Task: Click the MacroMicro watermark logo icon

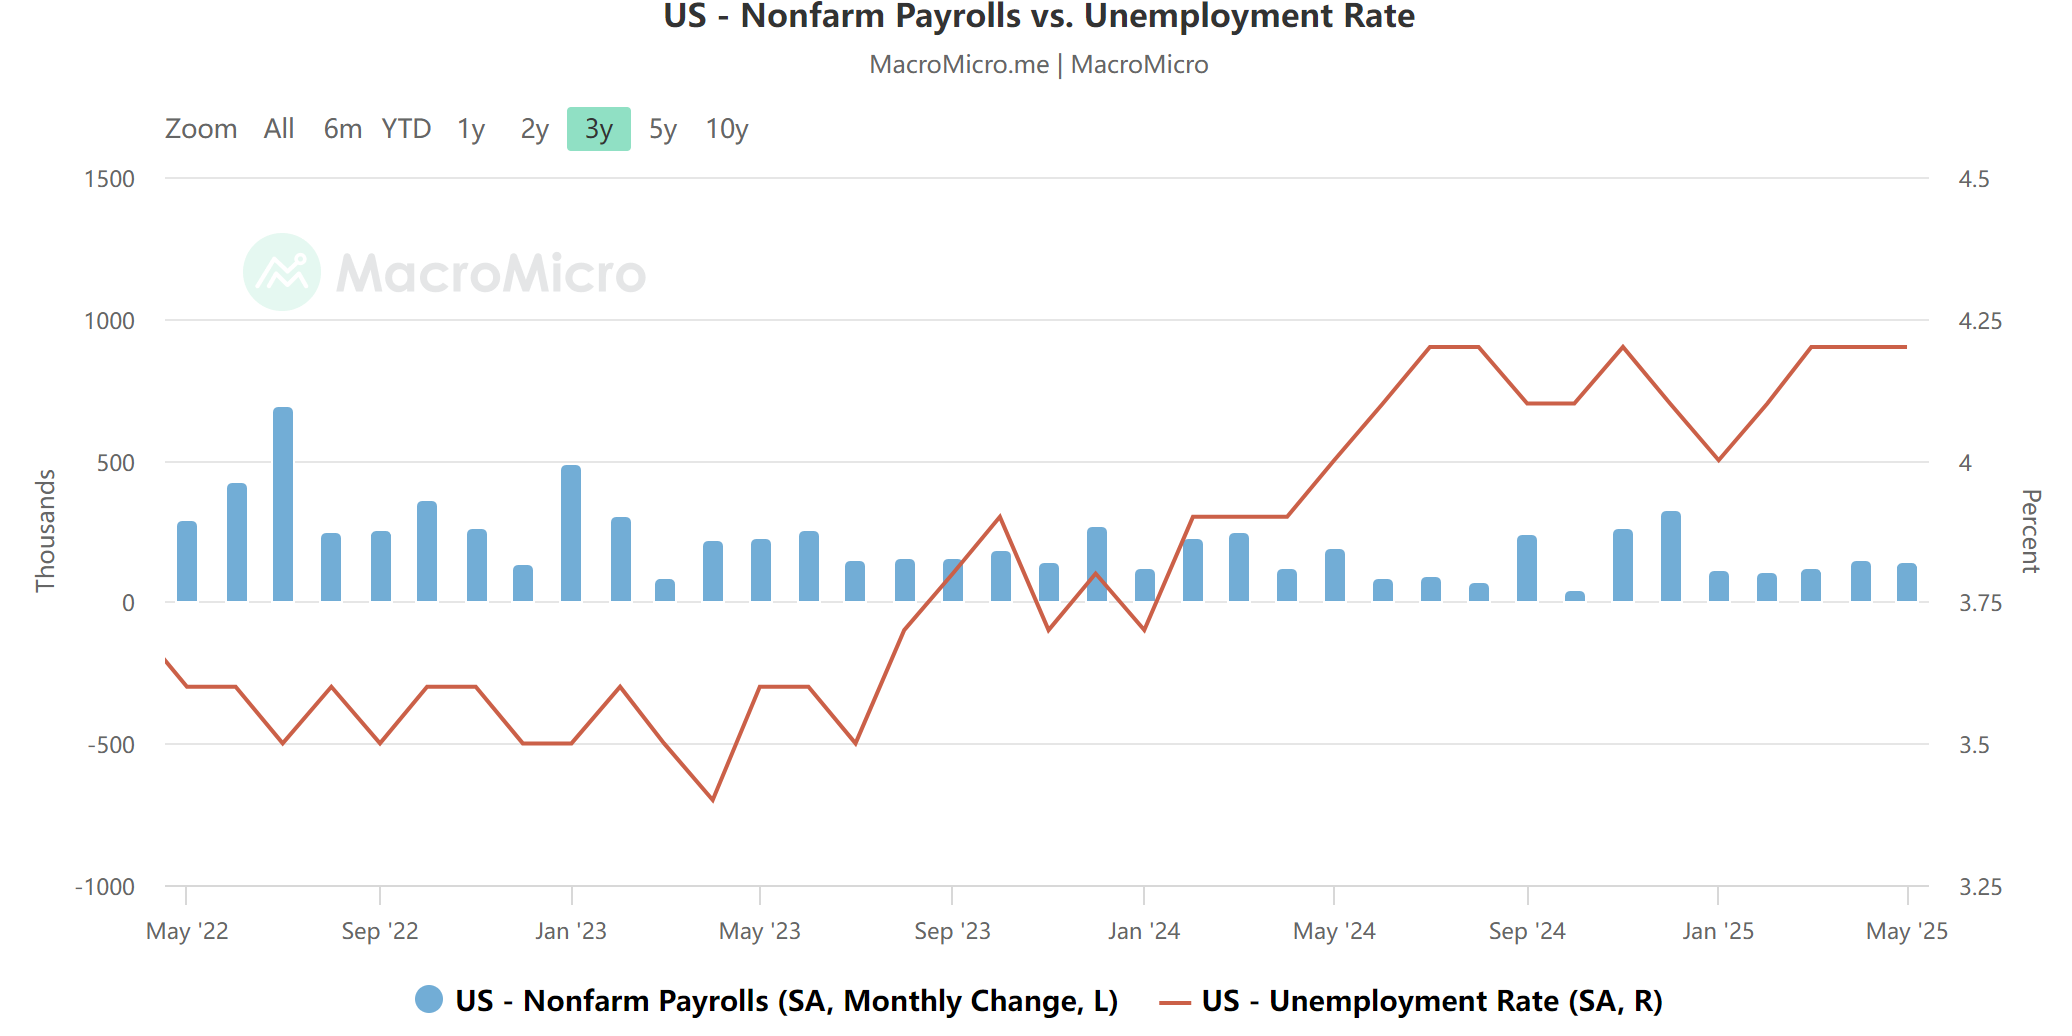Action: point(282,272)
